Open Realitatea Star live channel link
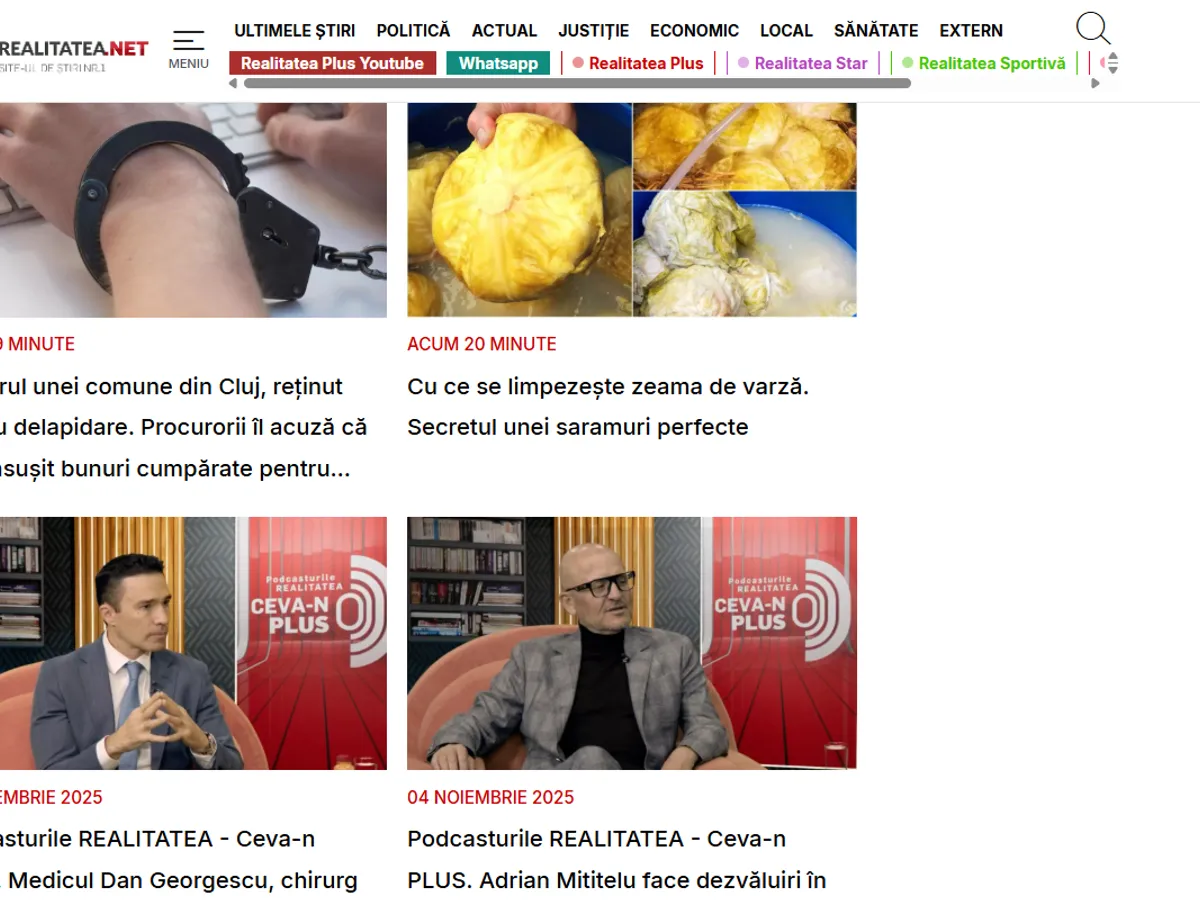Screen dimensions: 1200x900 803,63
